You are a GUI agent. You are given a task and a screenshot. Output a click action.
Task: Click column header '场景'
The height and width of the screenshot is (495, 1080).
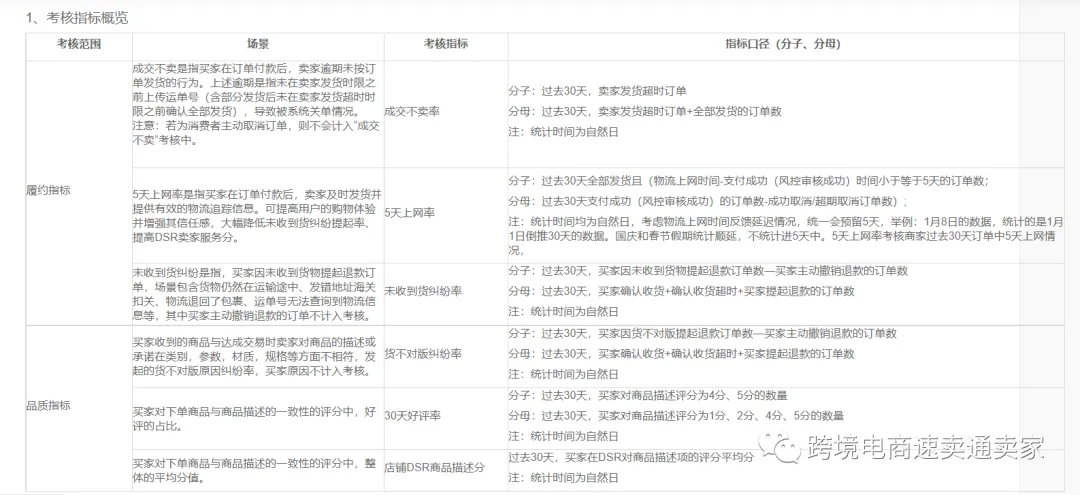pos(258,45)
